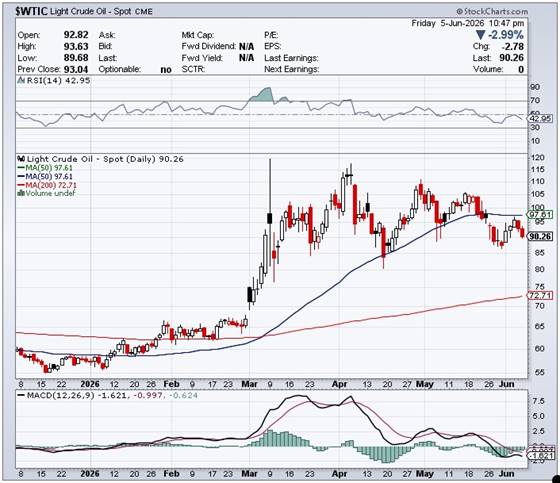
Task: Click the Light Crude Oil - Spot (Daily) legend
Action: (x=105, y=159)
